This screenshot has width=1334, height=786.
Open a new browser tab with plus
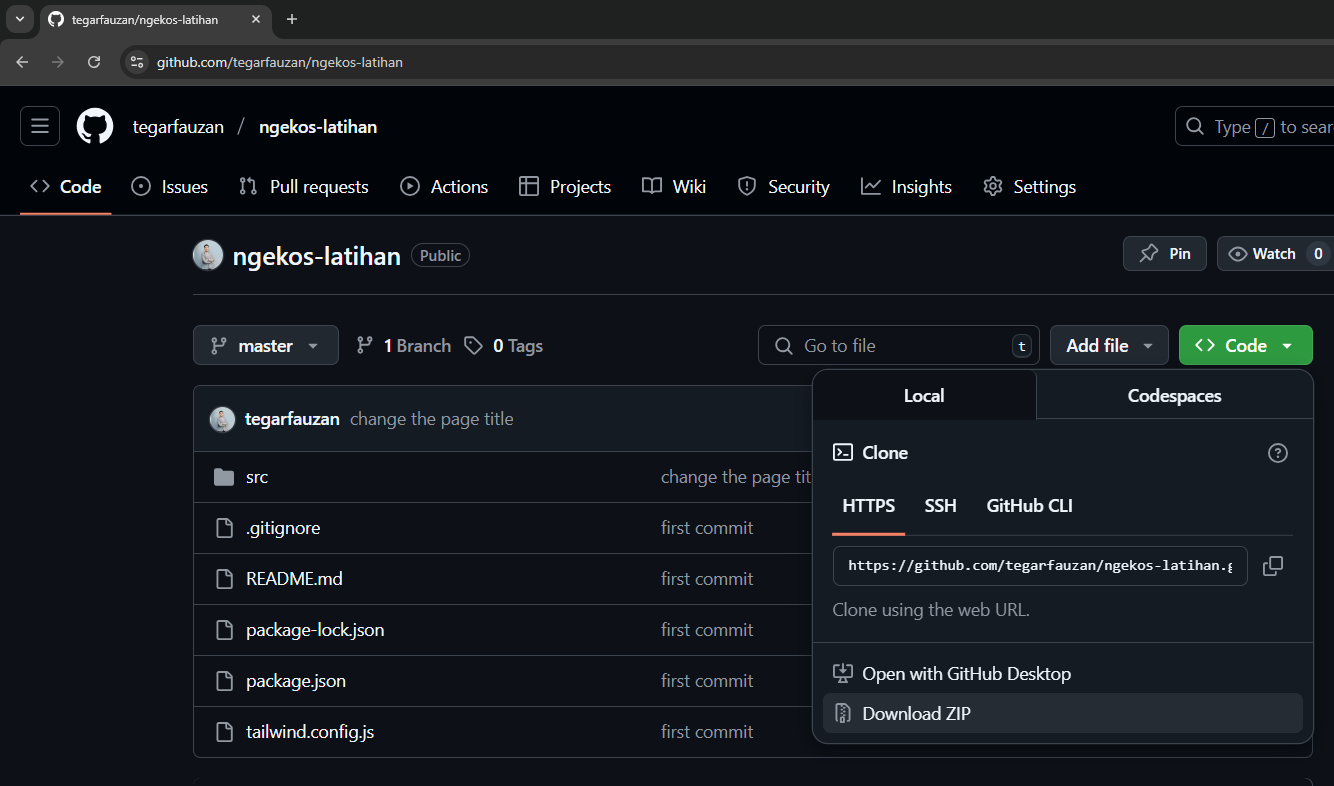click(292, 19)
